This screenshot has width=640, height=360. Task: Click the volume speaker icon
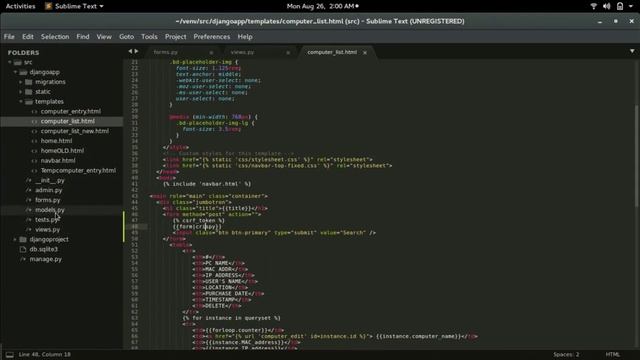pos(607,6)
